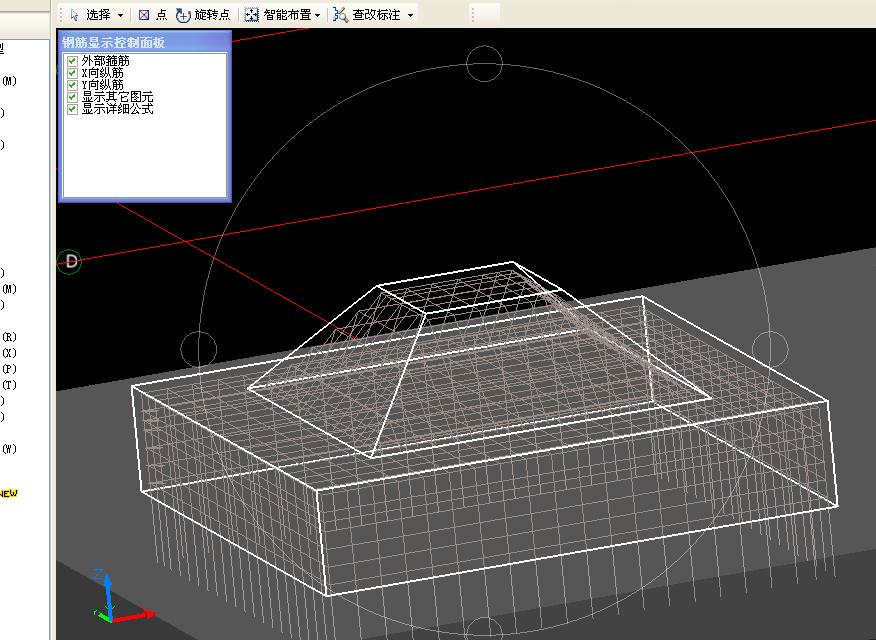Click the toolbar grip handle before 选择
876x640 pixels.
coord(61,15)
